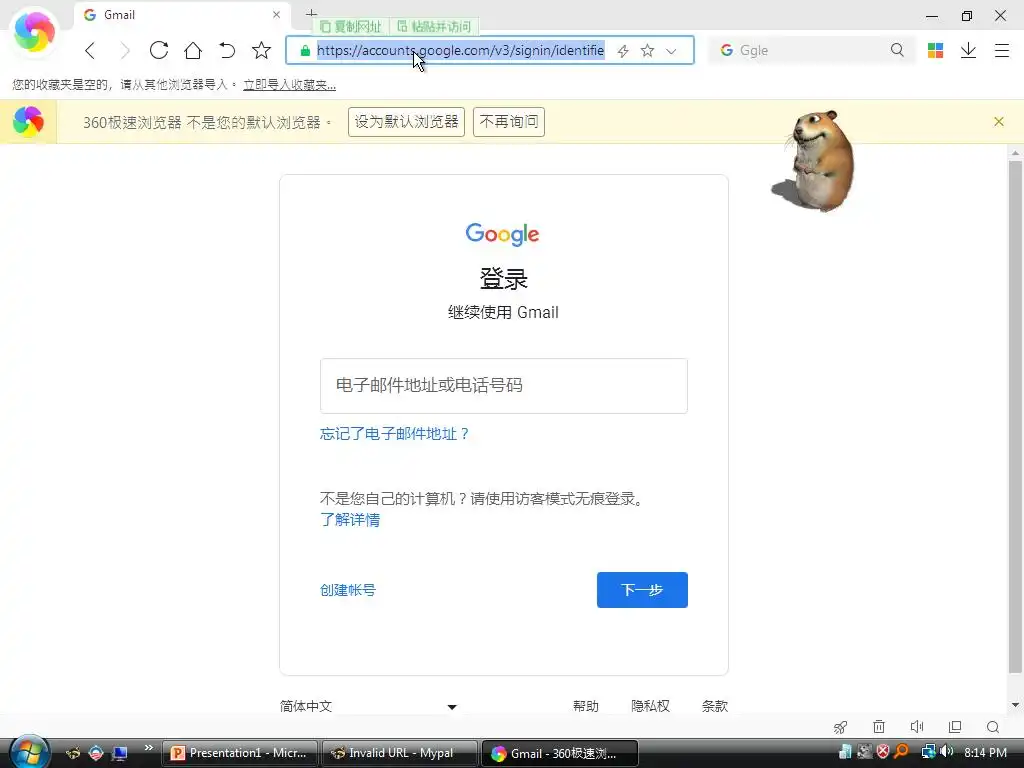Click the system clock 8:14 PM
Screen dimensions: 1024x768
point(985,752)
